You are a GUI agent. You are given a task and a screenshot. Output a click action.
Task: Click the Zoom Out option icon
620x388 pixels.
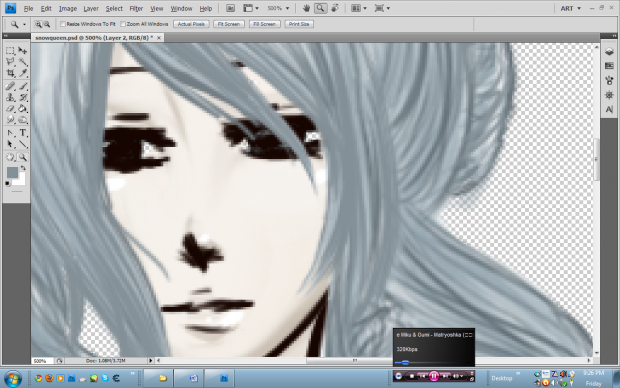tap(47, 24)
